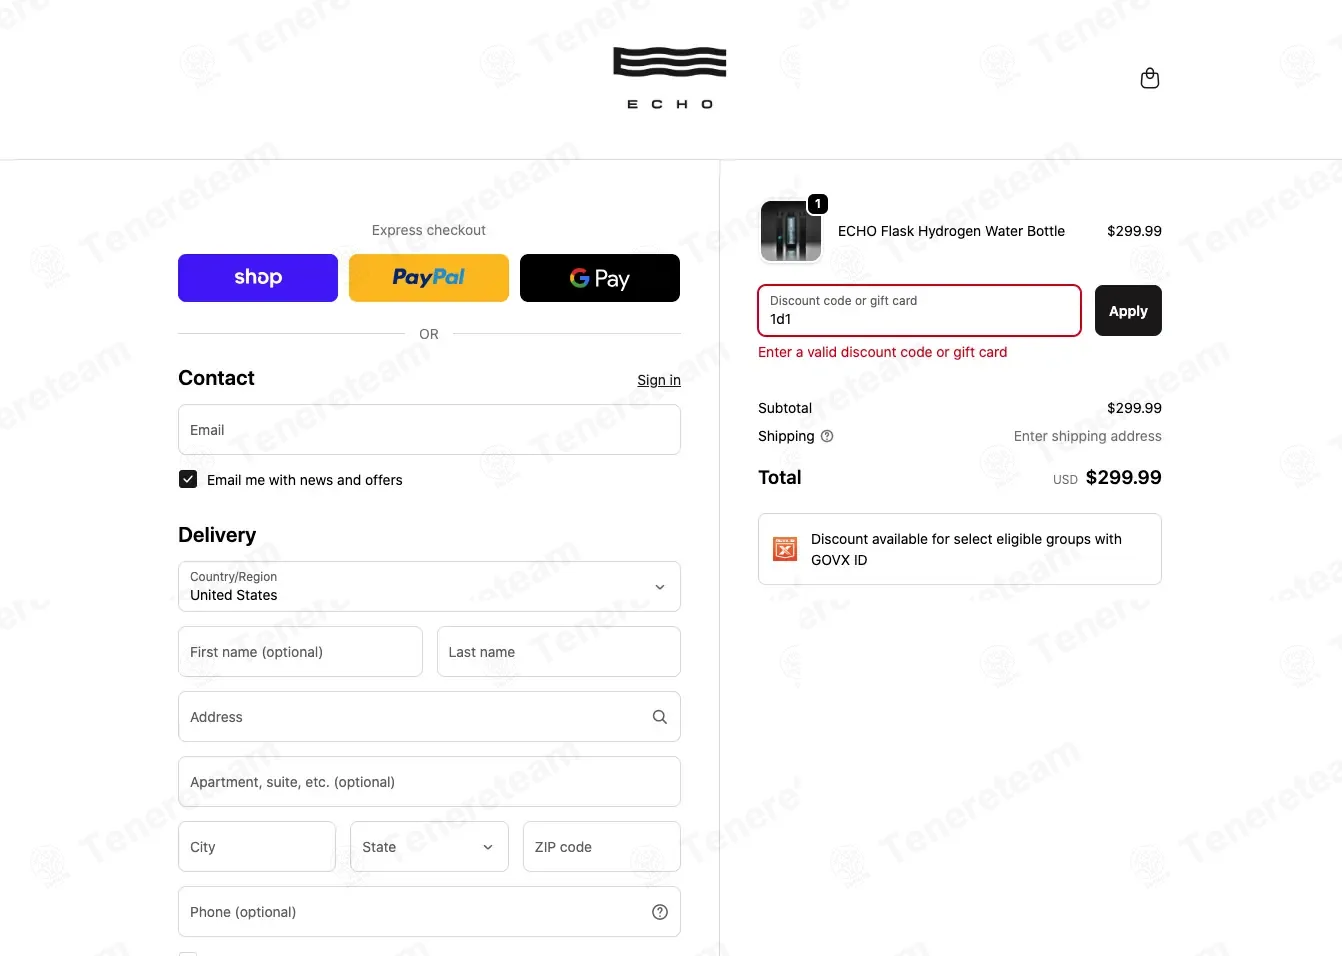Uncheck Email me with news and offers
This screenshot has height=956, width=1342.
188,479
